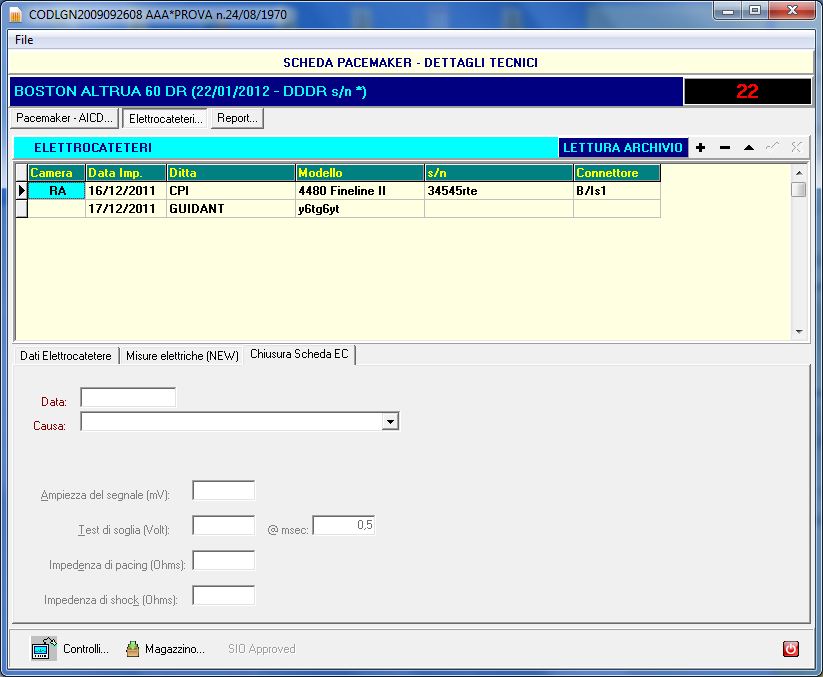Click the GUIDANT ditta cell
This screenshot has width=823, height=677.
[x=231, y=209]
